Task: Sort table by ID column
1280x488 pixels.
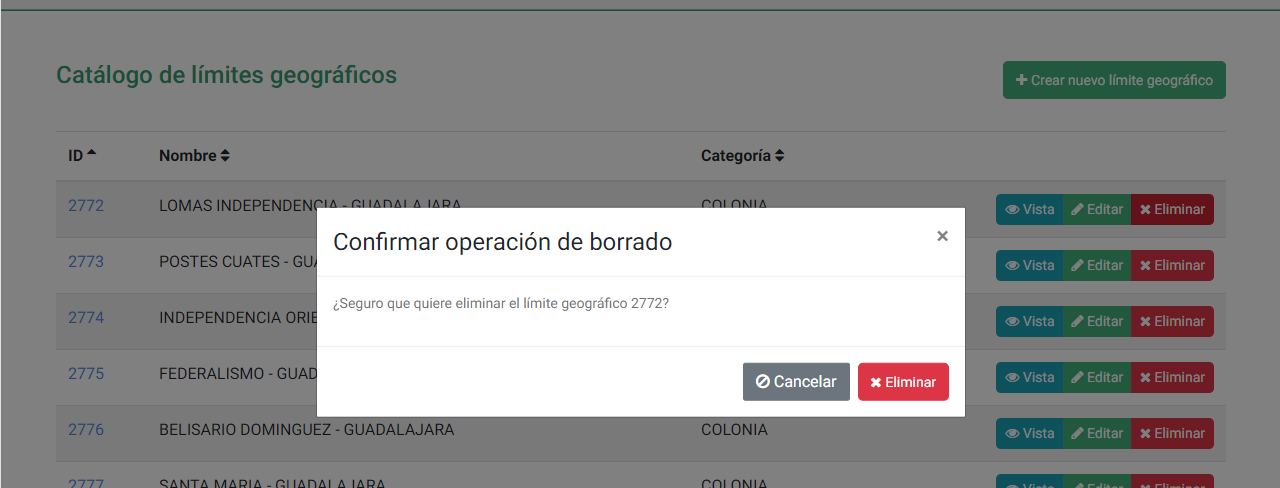Action: point(82,156)
